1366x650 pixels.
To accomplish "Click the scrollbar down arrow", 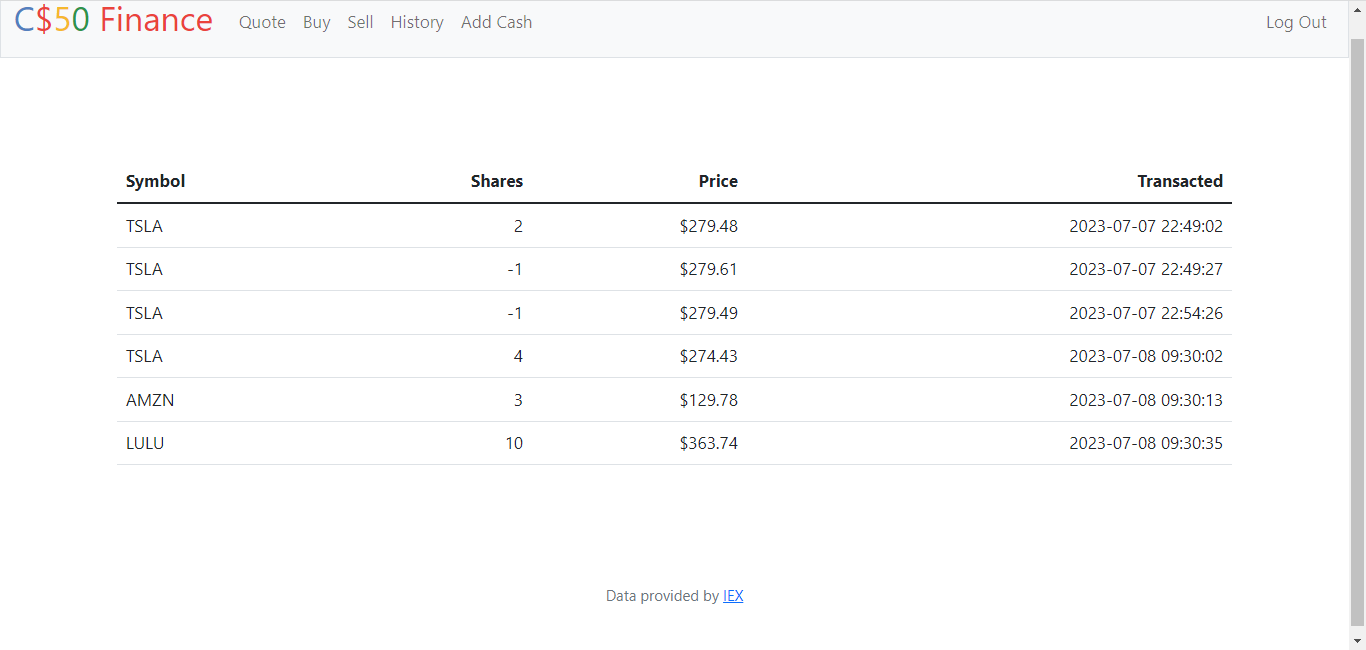I will 1357,640.
